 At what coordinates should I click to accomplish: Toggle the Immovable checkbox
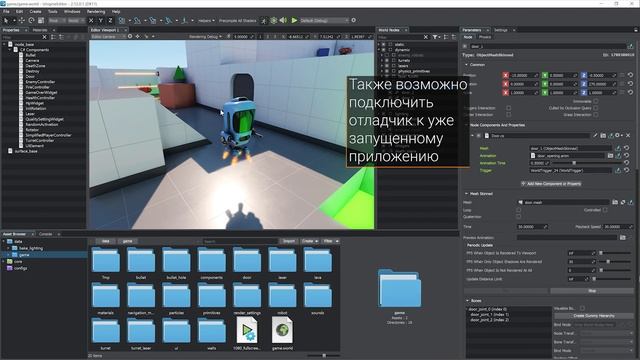pos(596,101)
